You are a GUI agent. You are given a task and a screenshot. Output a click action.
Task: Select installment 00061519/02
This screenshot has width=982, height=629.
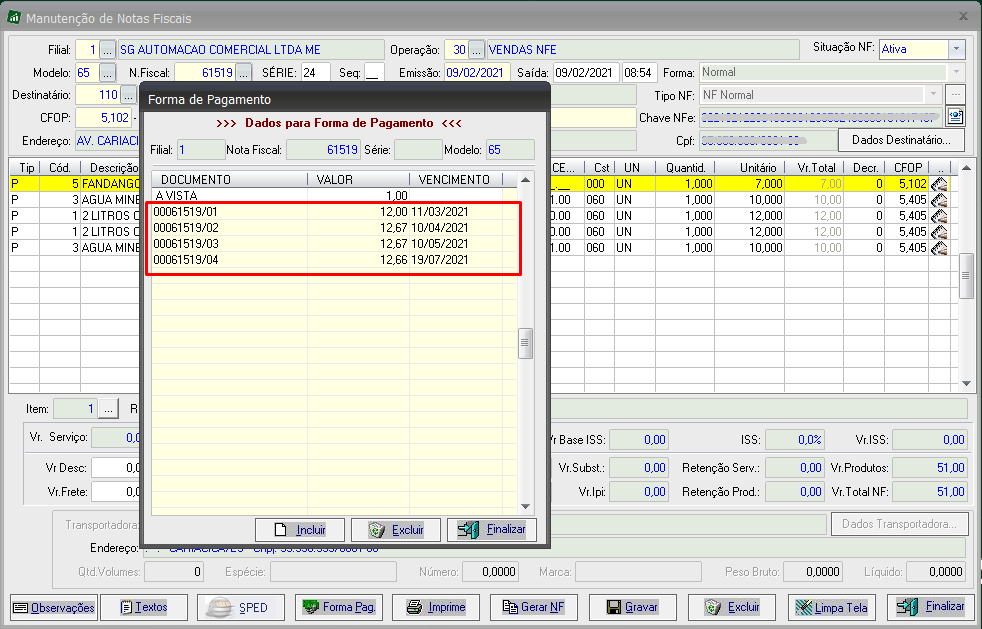334,227
